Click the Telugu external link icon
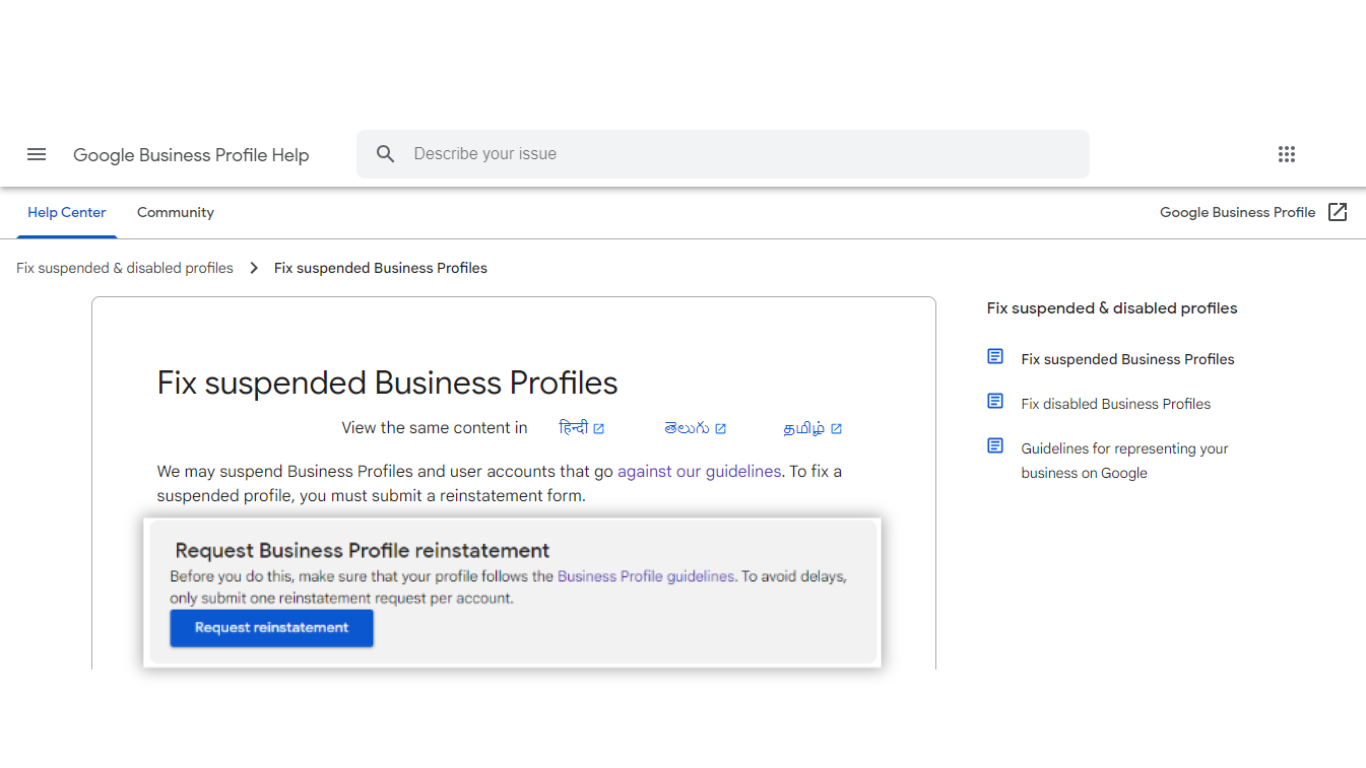 click(721, 429)
